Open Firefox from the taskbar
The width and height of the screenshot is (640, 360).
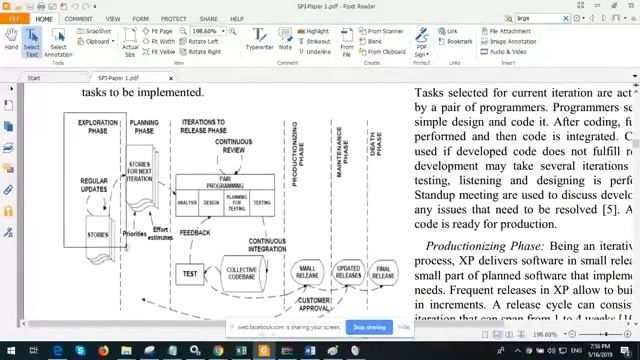click(x=103, y=351)
